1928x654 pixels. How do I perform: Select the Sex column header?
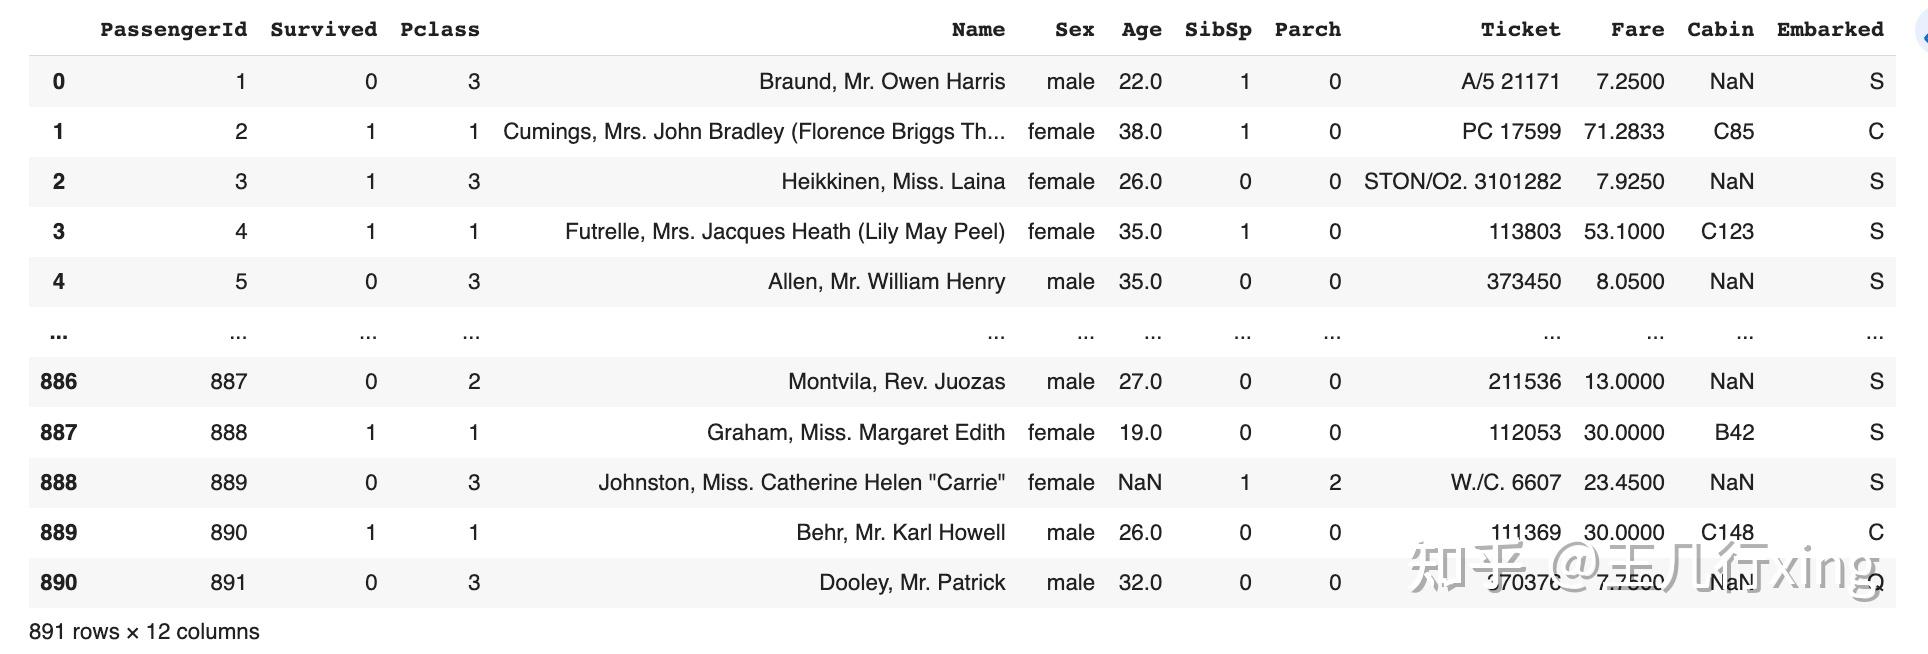1075,29
